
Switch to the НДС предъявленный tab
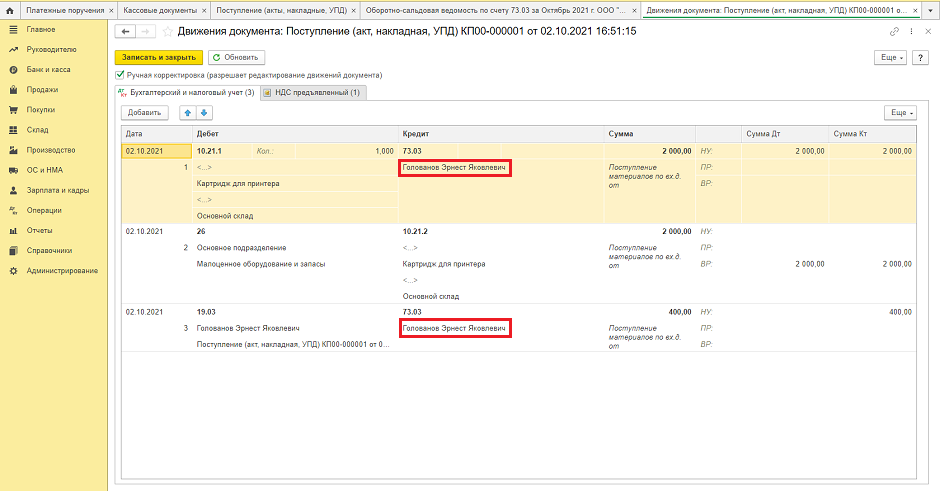tap(313, 93)
